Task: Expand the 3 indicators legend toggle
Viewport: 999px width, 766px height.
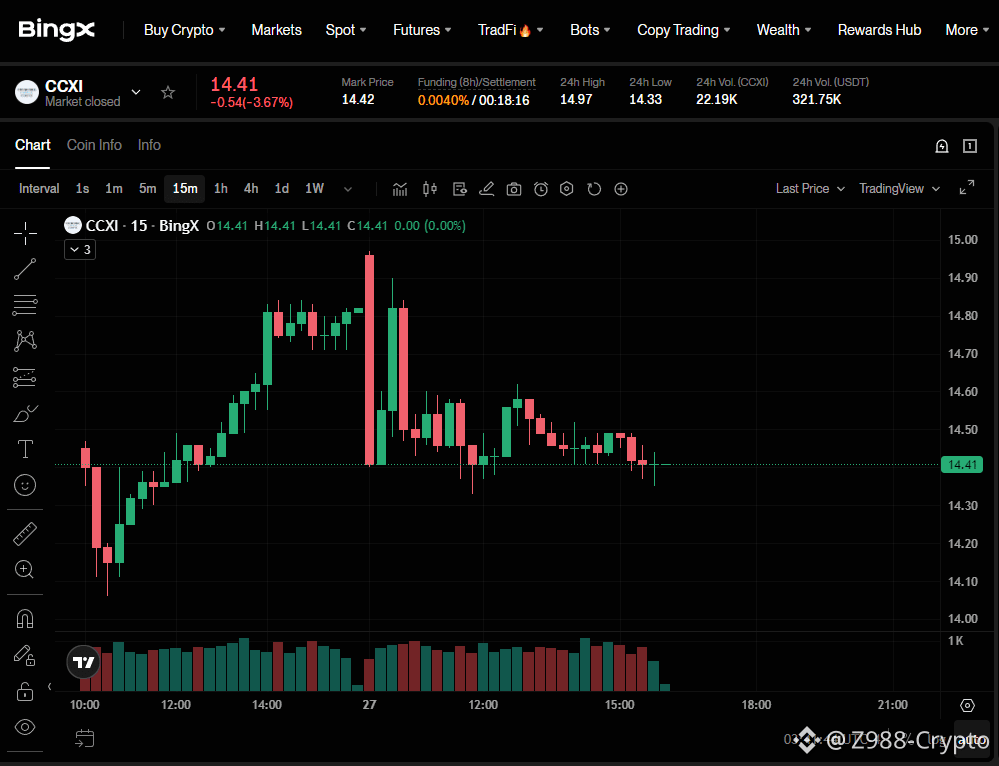Action: (x=80, y=250)
